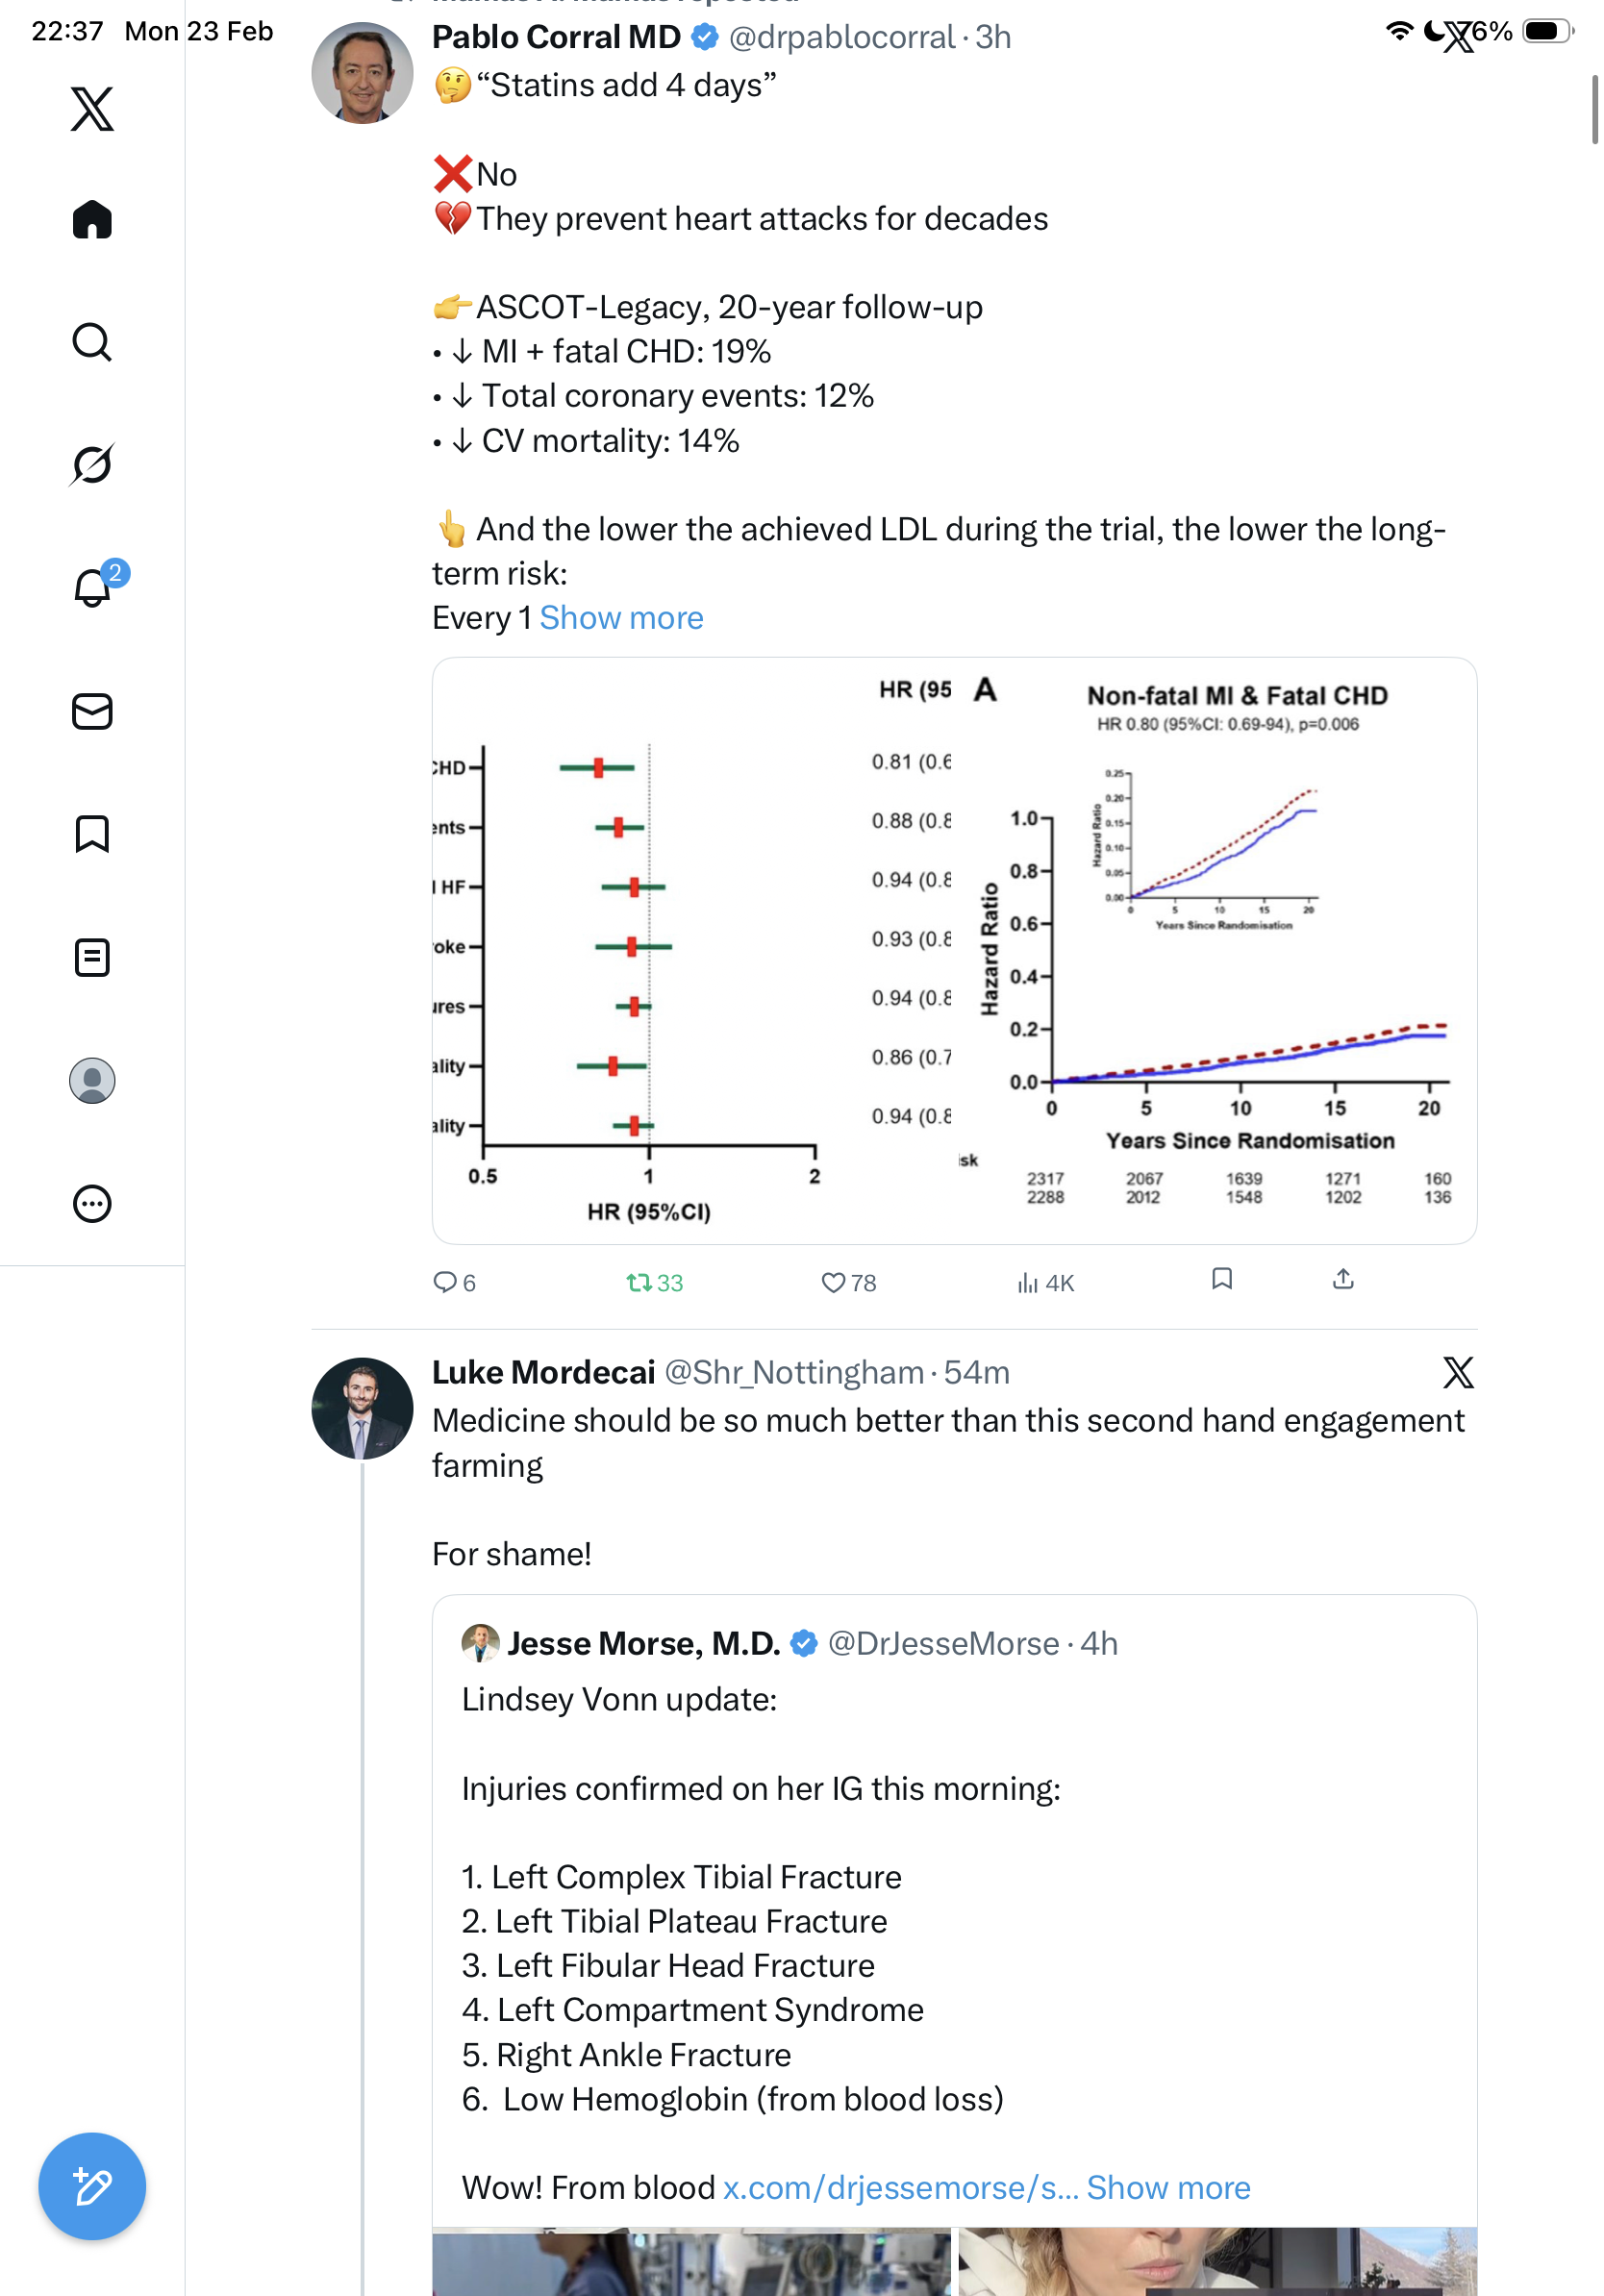Screen dimensions: 1604x2296
Task: Bookmark Pablo Corral's statins post
Action: click(x=1221, y=1279)
